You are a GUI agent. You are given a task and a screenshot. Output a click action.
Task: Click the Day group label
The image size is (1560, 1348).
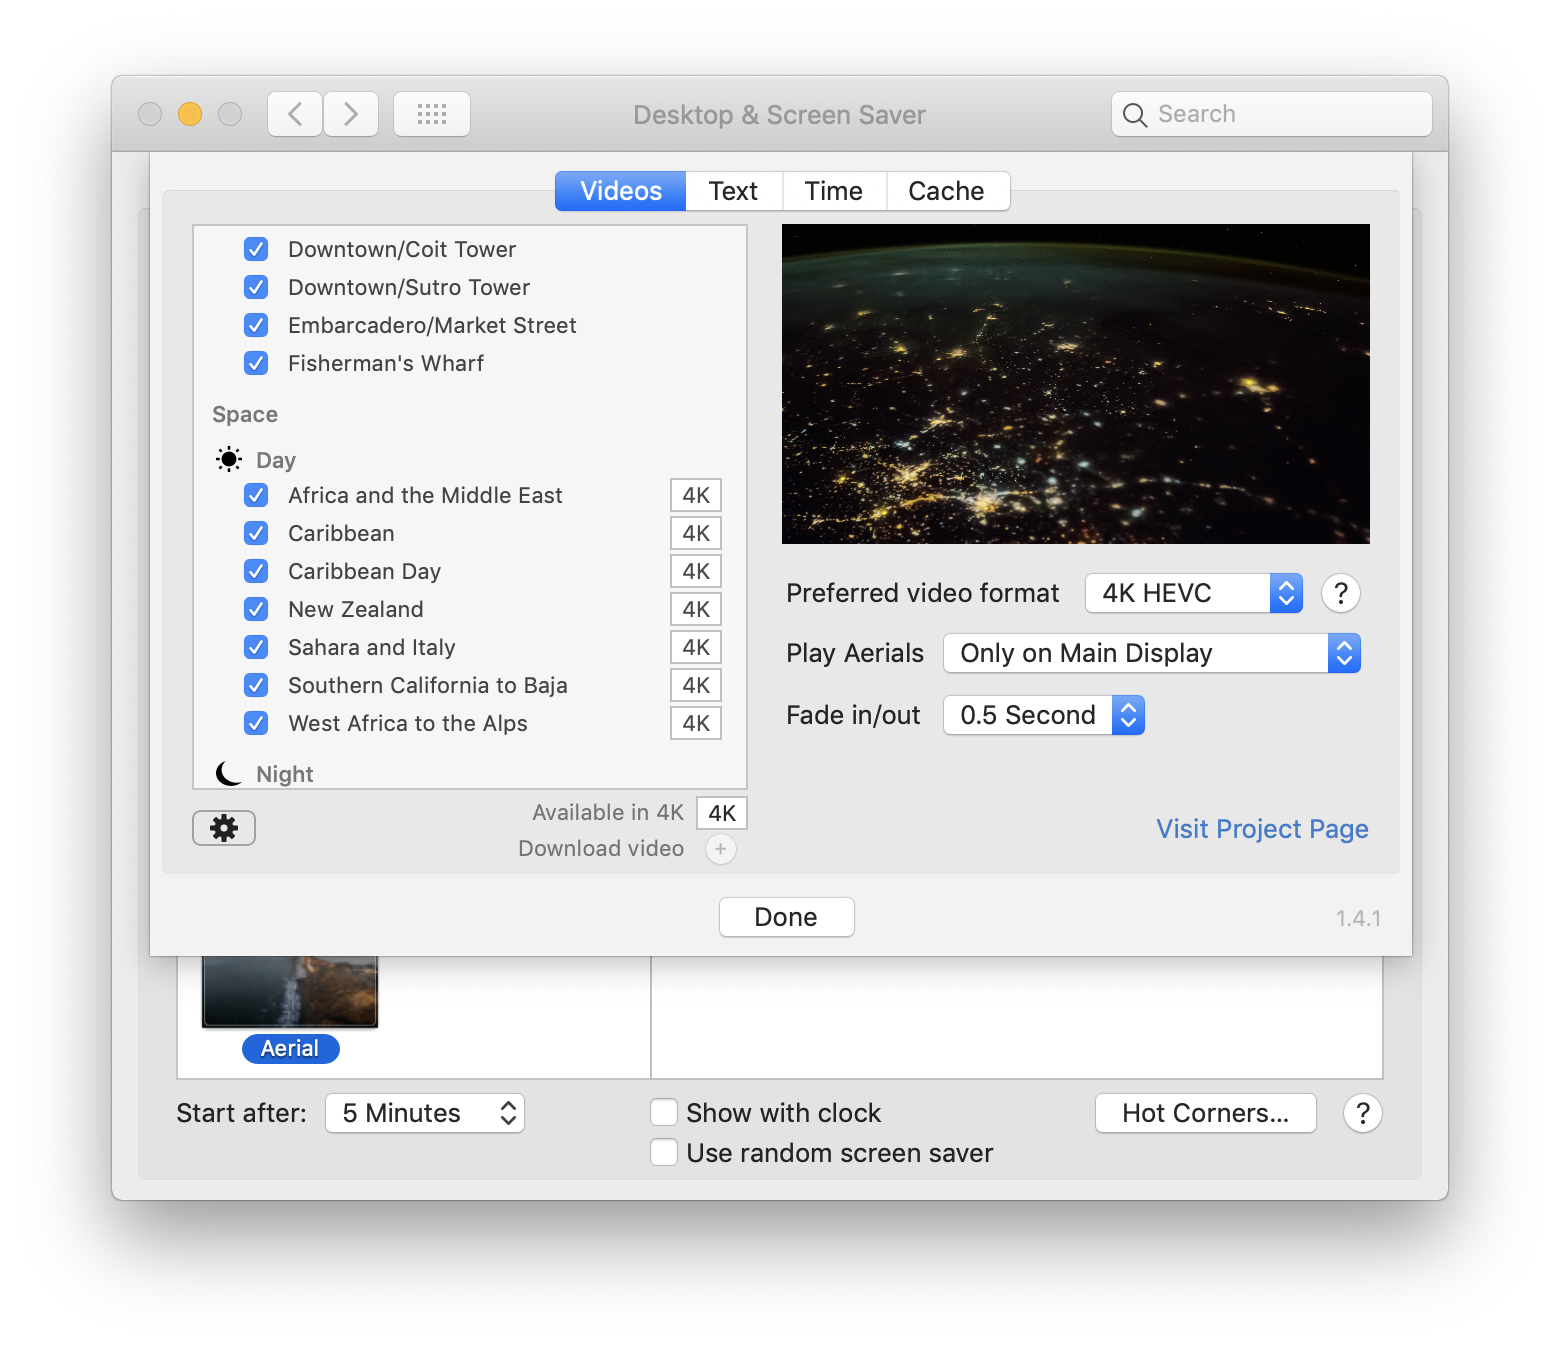click(276, 460)
